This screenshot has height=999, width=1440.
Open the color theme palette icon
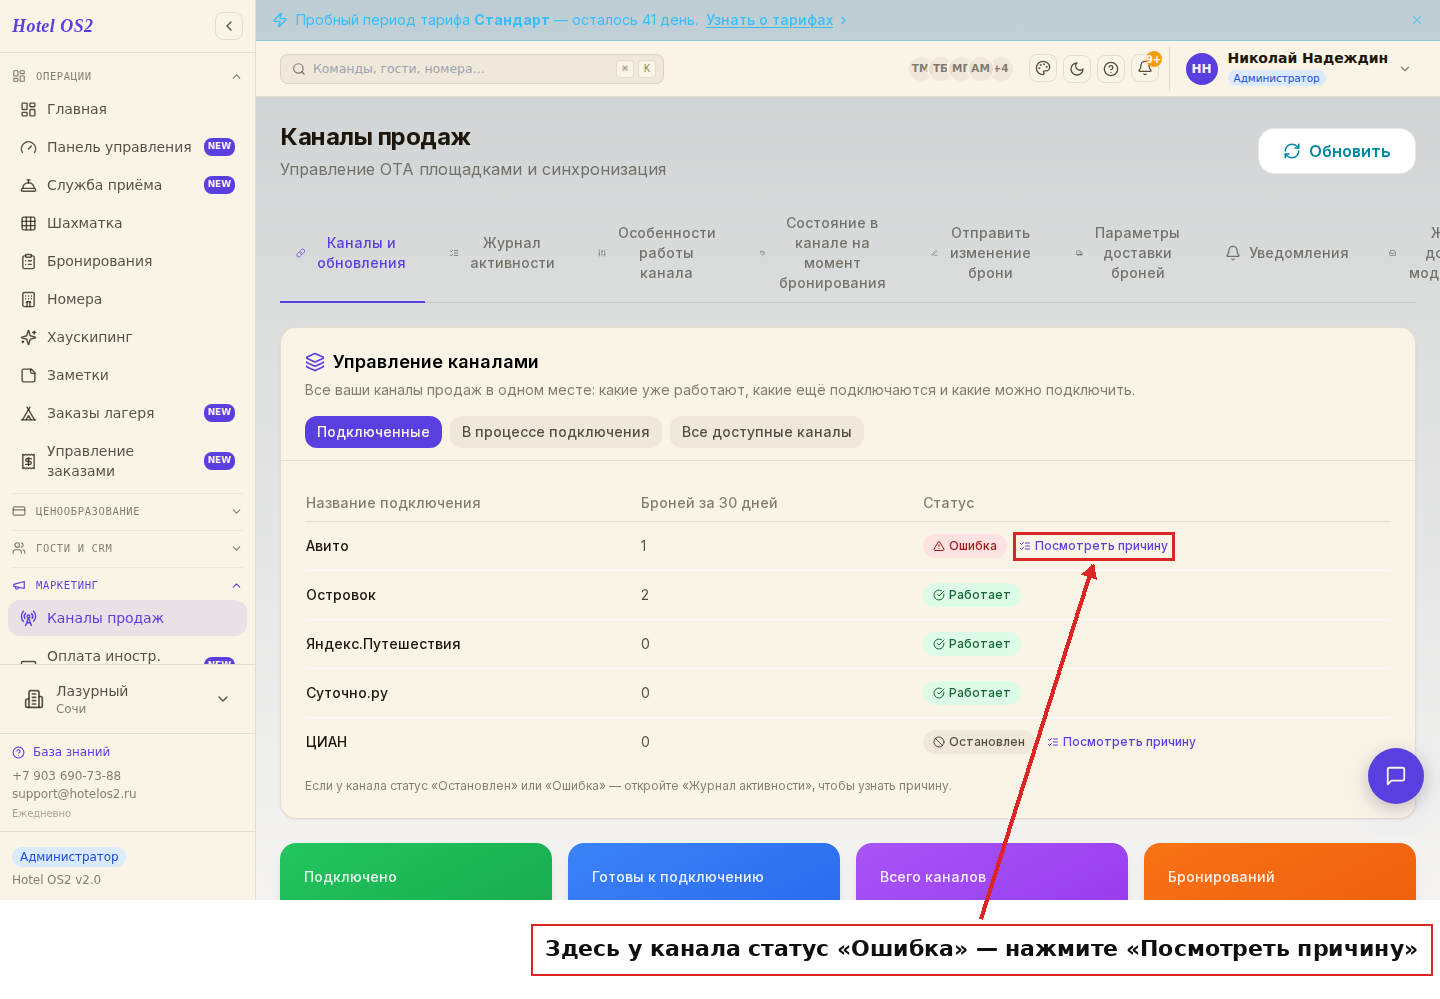(x=1043, y=69)
